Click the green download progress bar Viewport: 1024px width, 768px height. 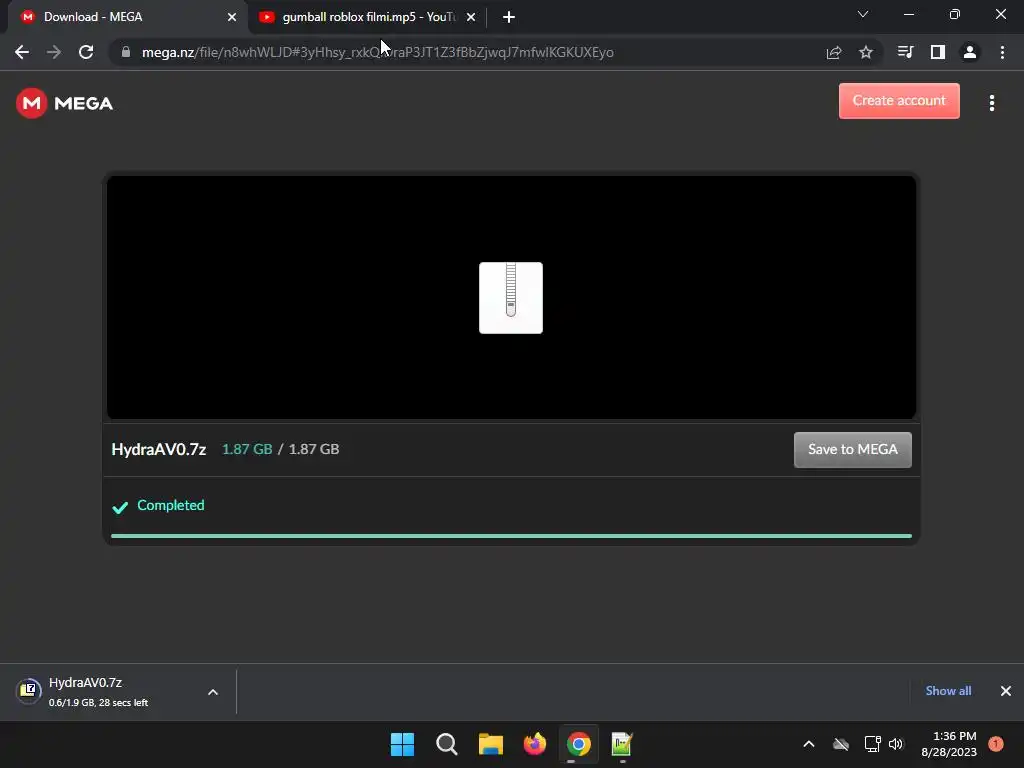point(511,536)
